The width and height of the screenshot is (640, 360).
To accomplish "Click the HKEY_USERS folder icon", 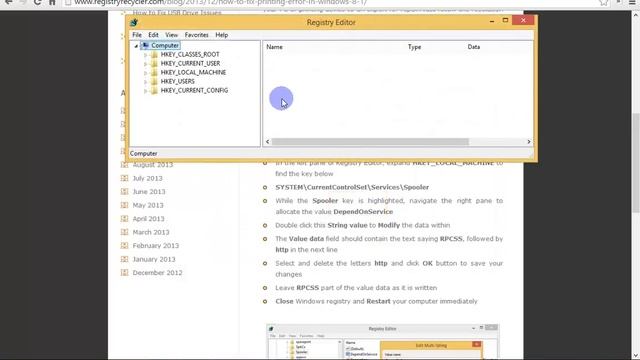I will [x=154, y=81].
